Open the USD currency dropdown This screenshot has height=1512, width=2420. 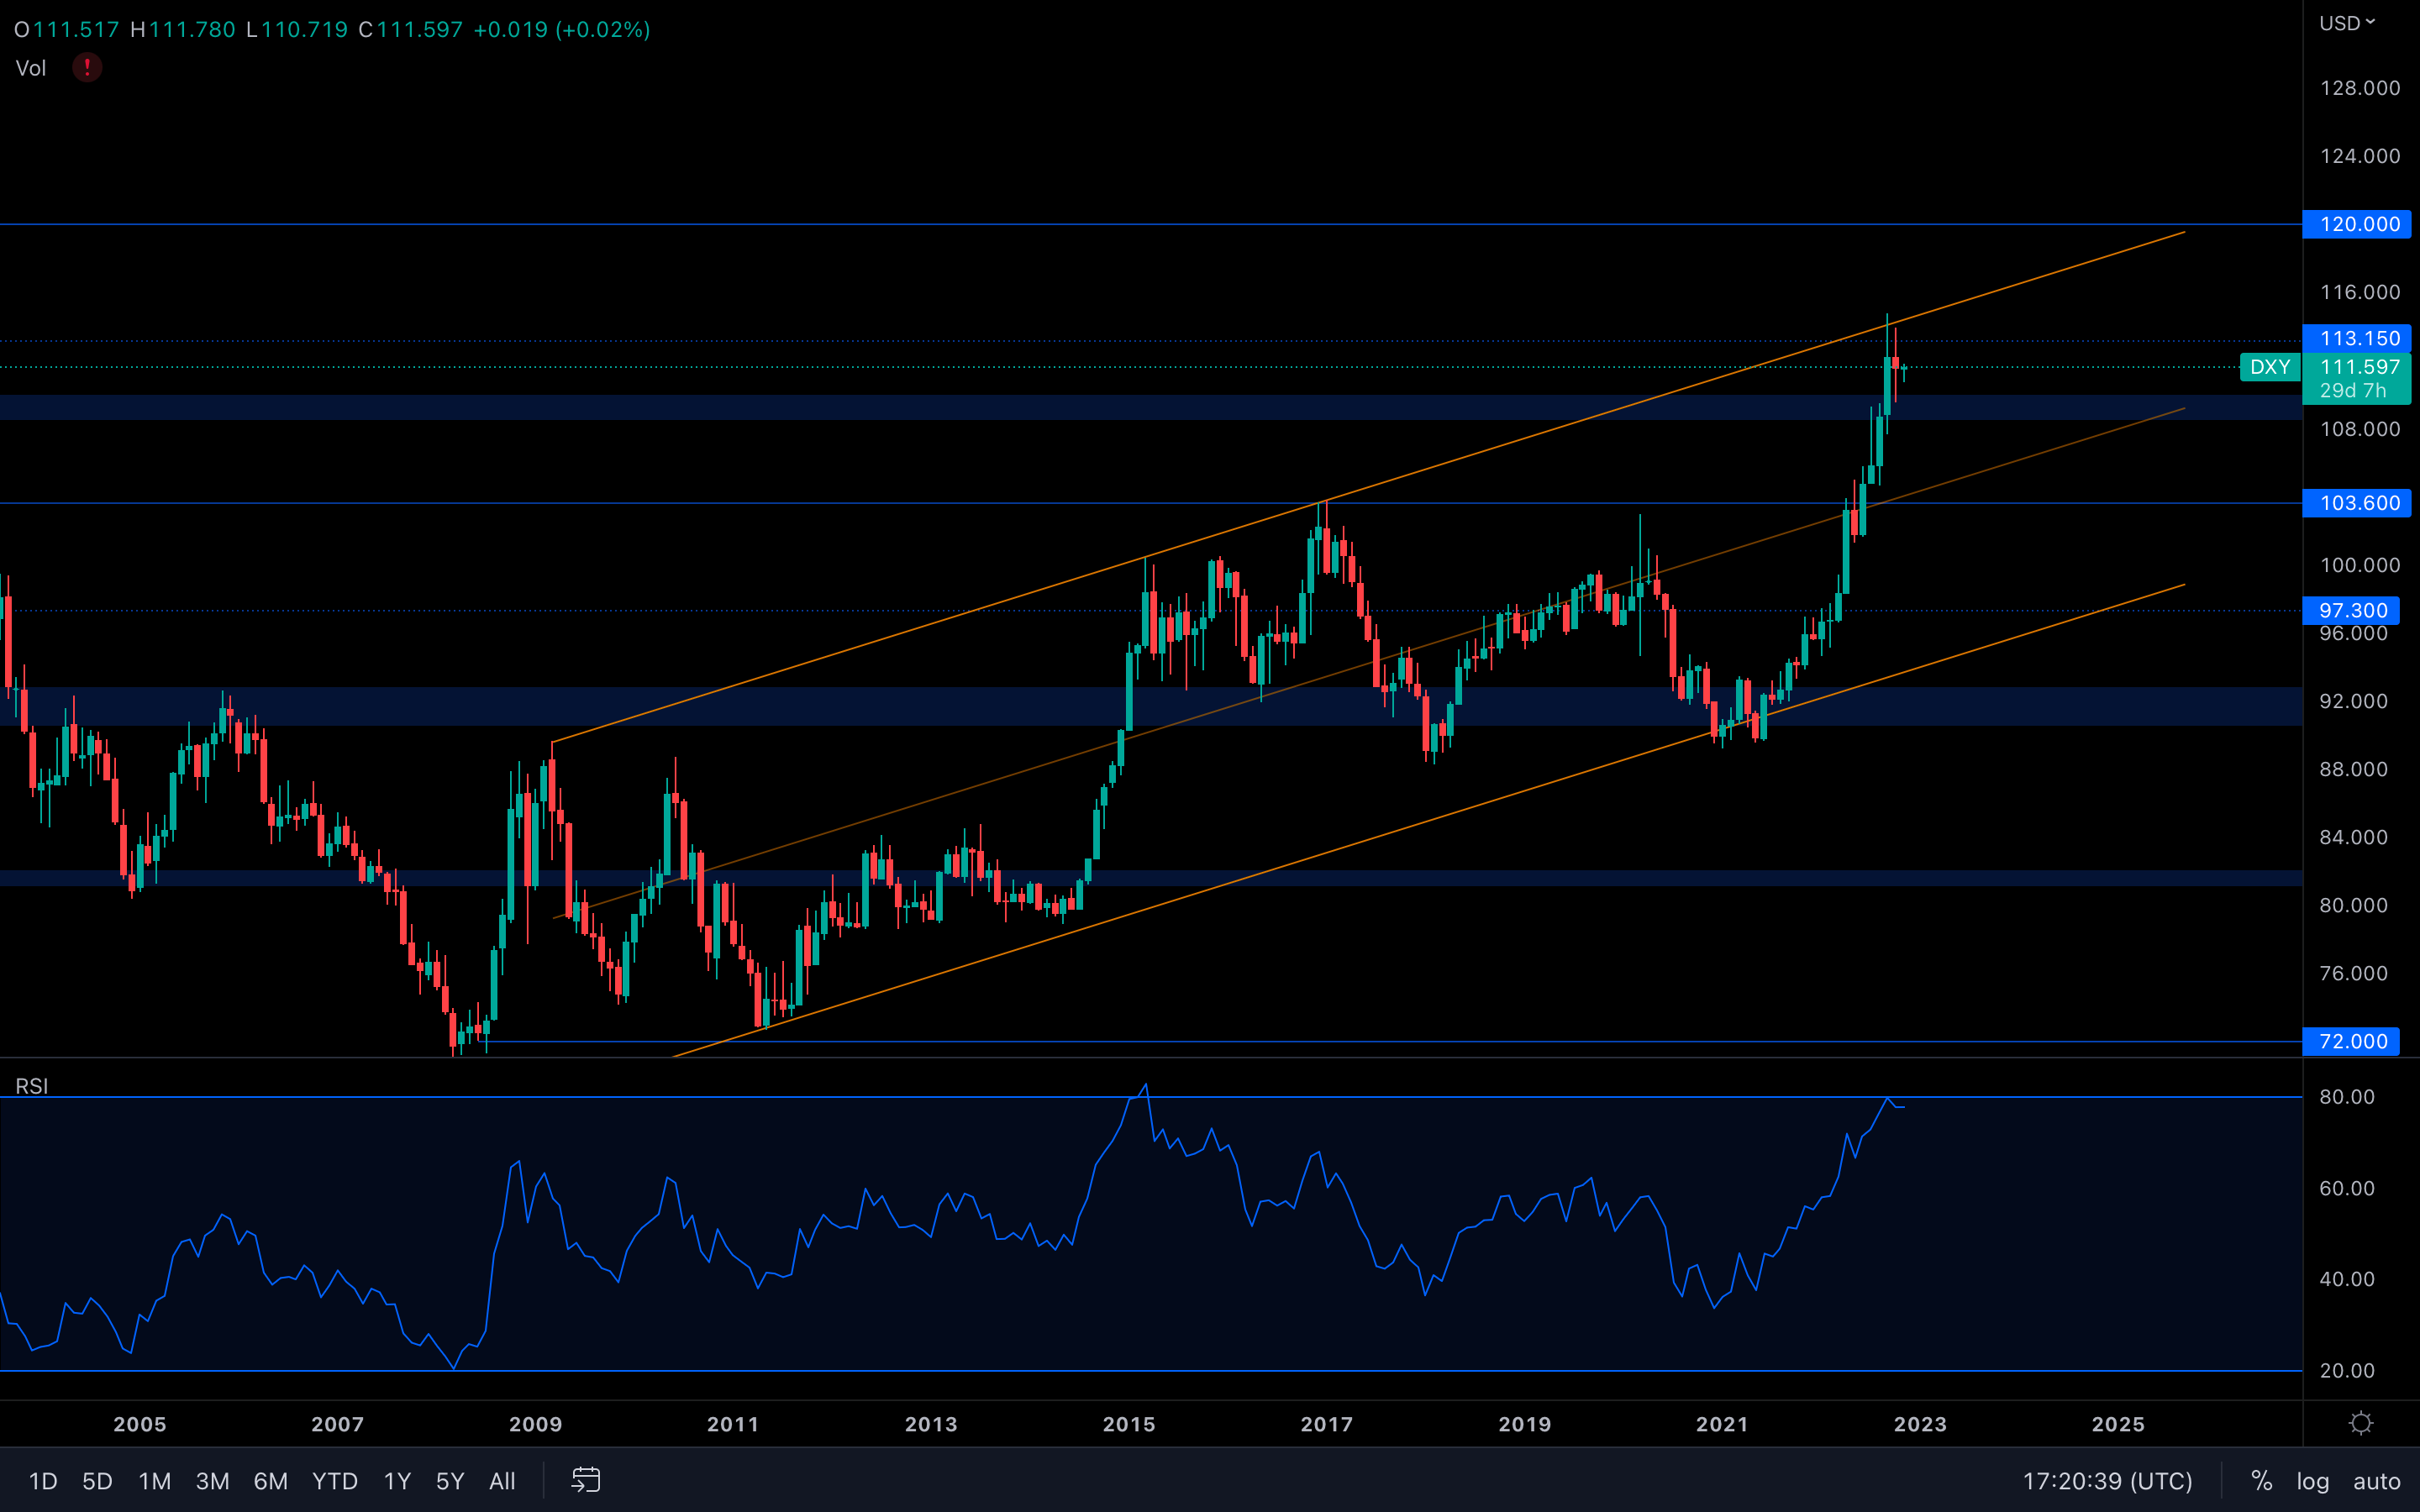[x=2346, y=23]
